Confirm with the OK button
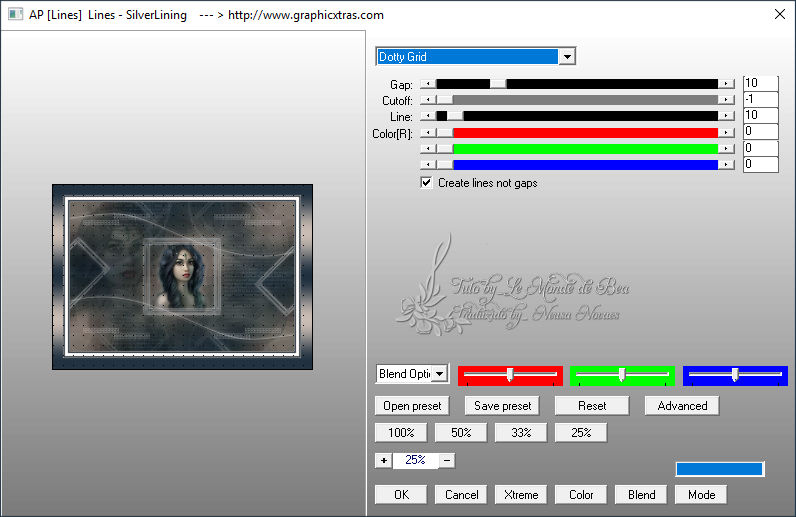 [x=401, y=495]
